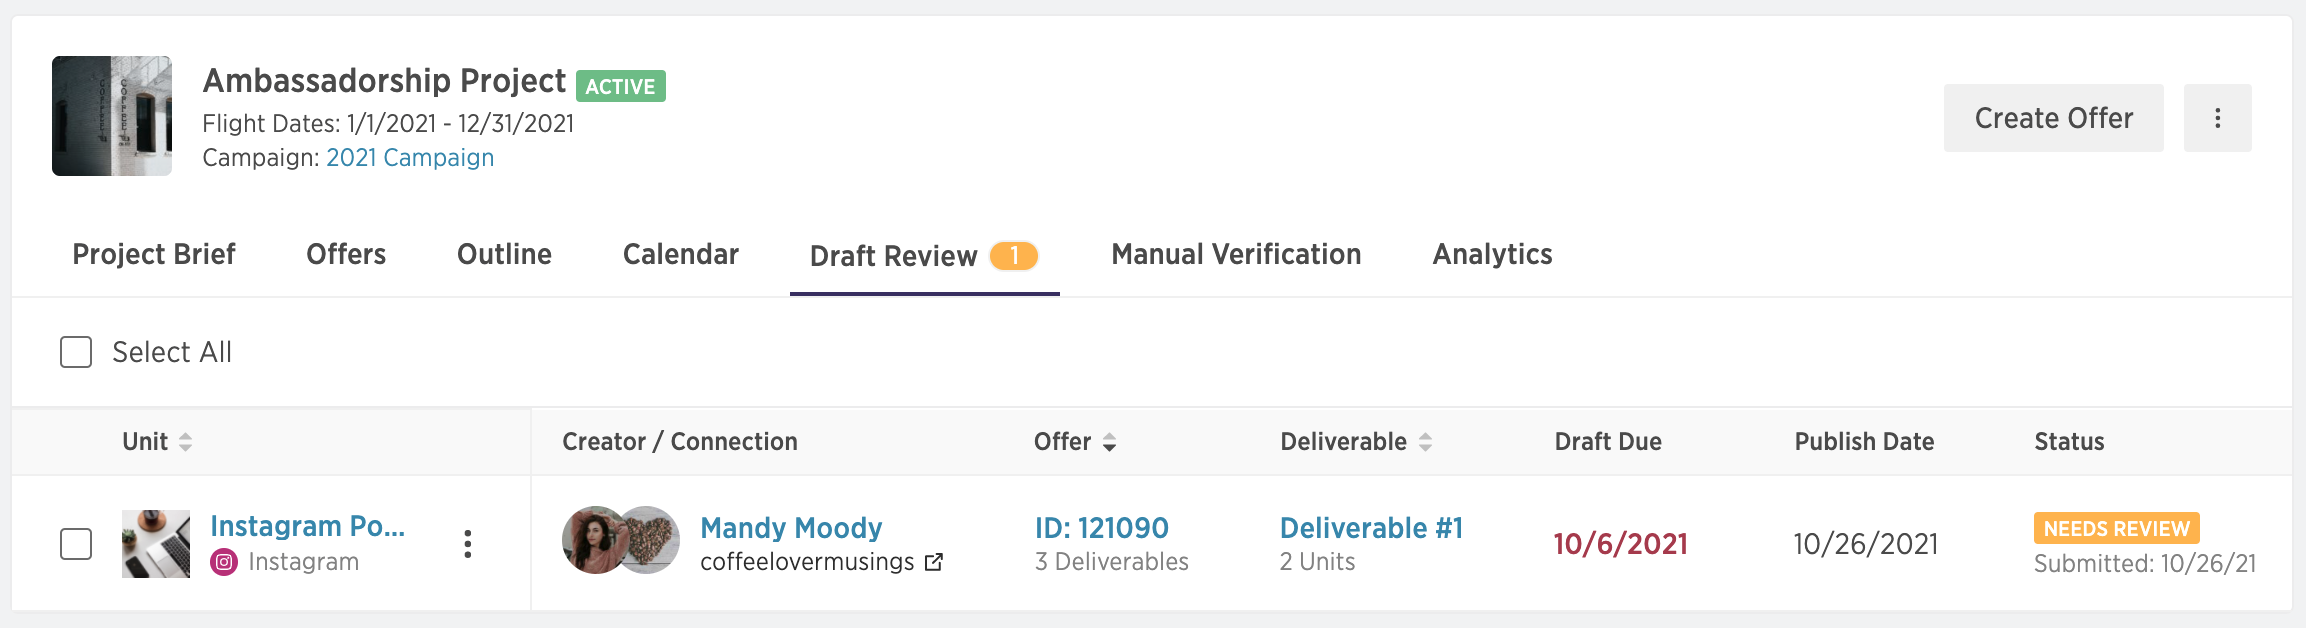
Task: Click the ACTIVE status badge
Action: [621, 86]
